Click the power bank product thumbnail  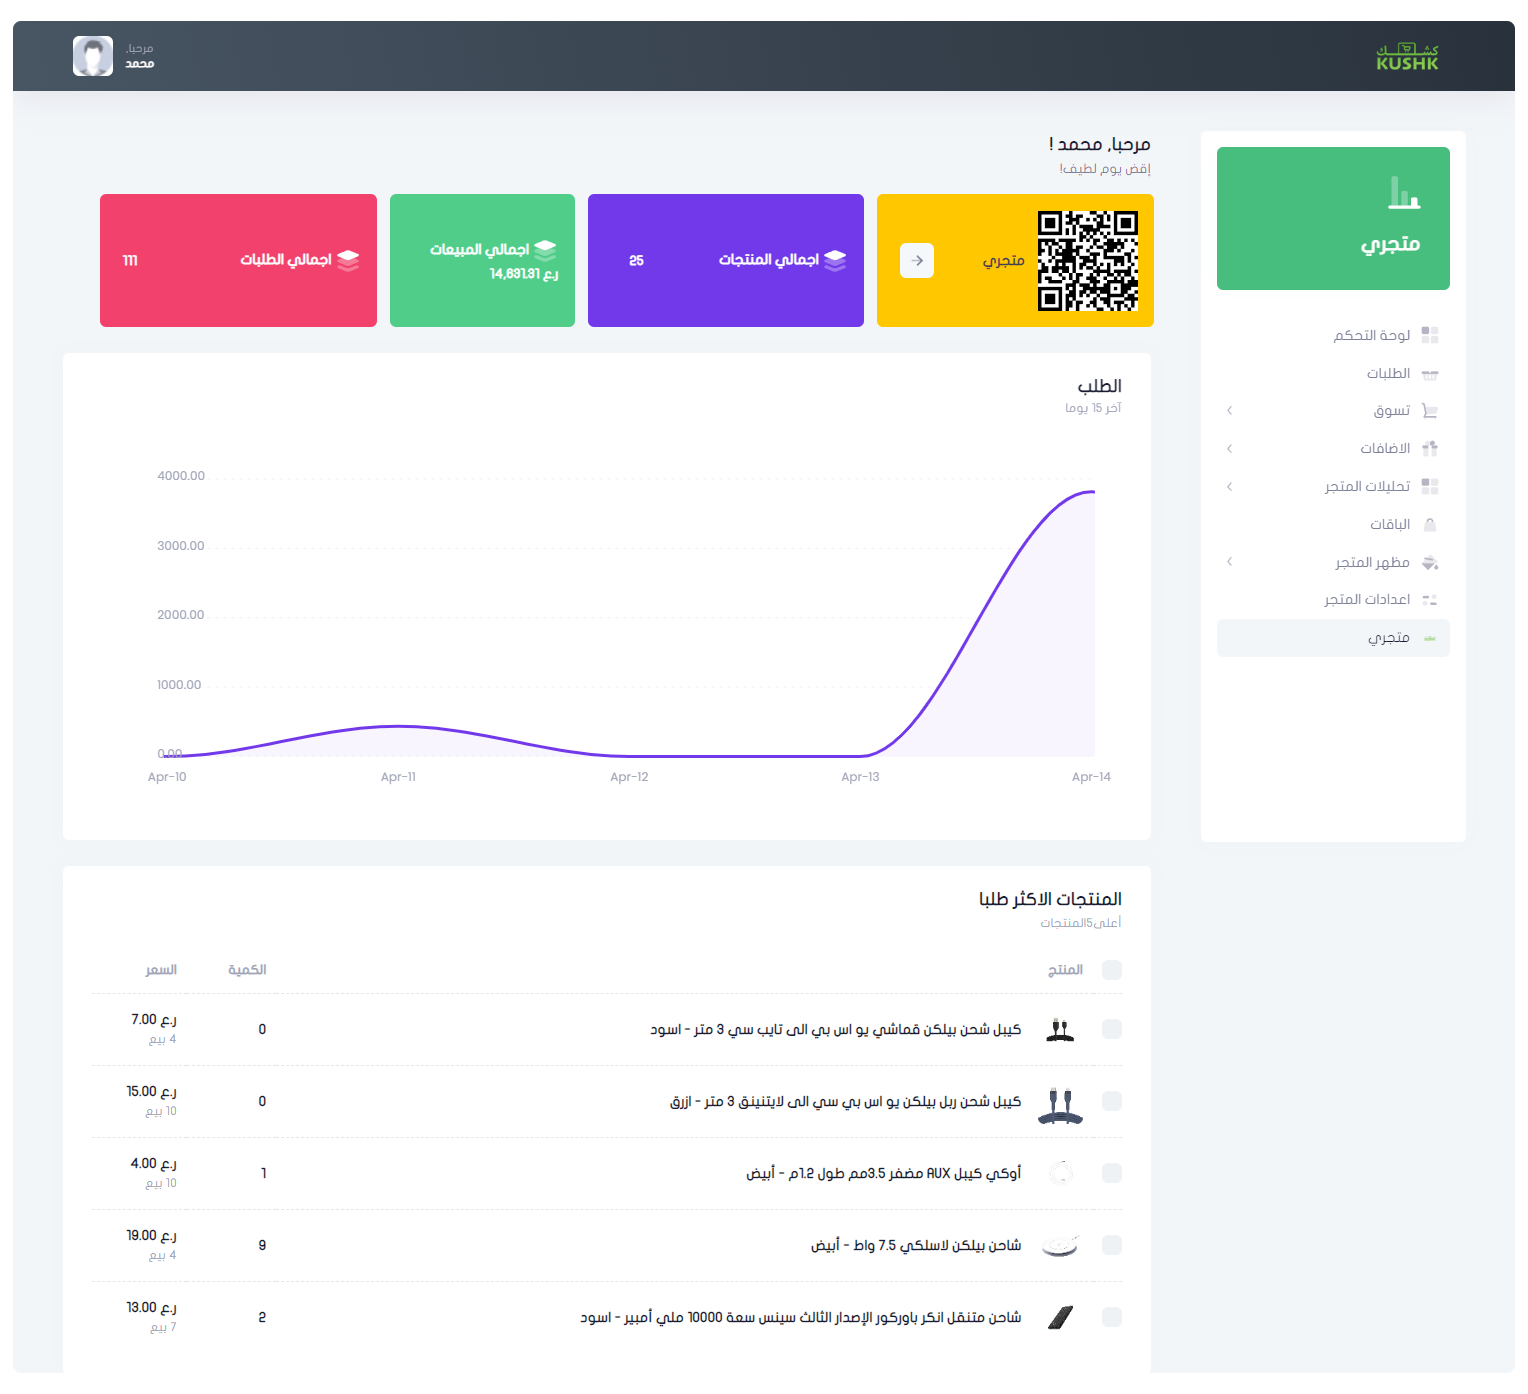click(1060, 1317)
